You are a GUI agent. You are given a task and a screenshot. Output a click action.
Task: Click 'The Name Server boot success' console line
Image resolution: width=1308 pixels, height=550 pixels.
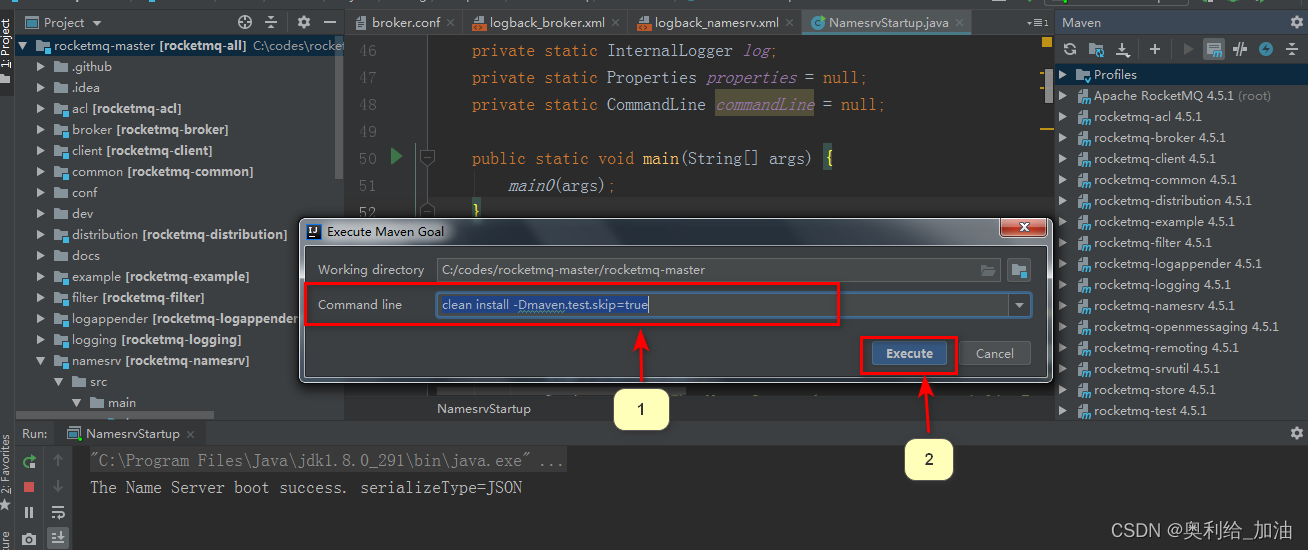tap(306, 488)
